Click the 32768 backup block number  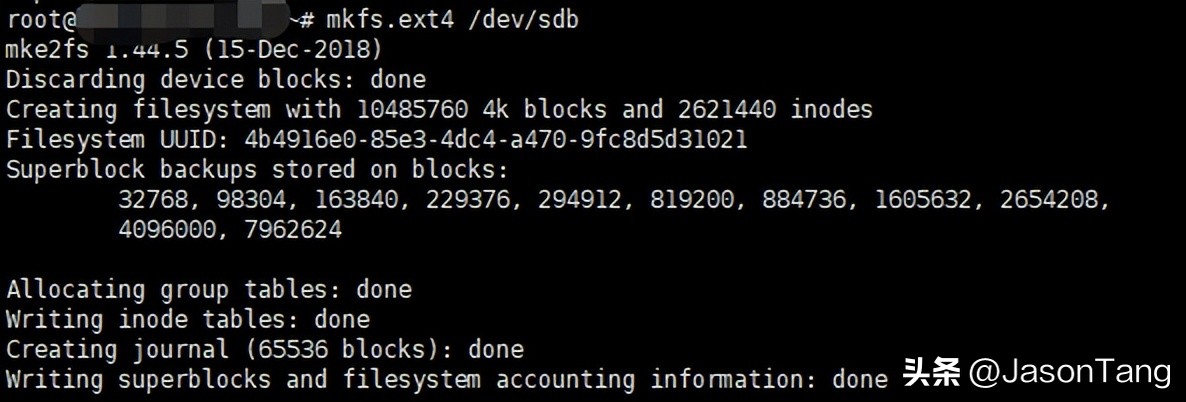pyautogui.click(x=159, y=200)
